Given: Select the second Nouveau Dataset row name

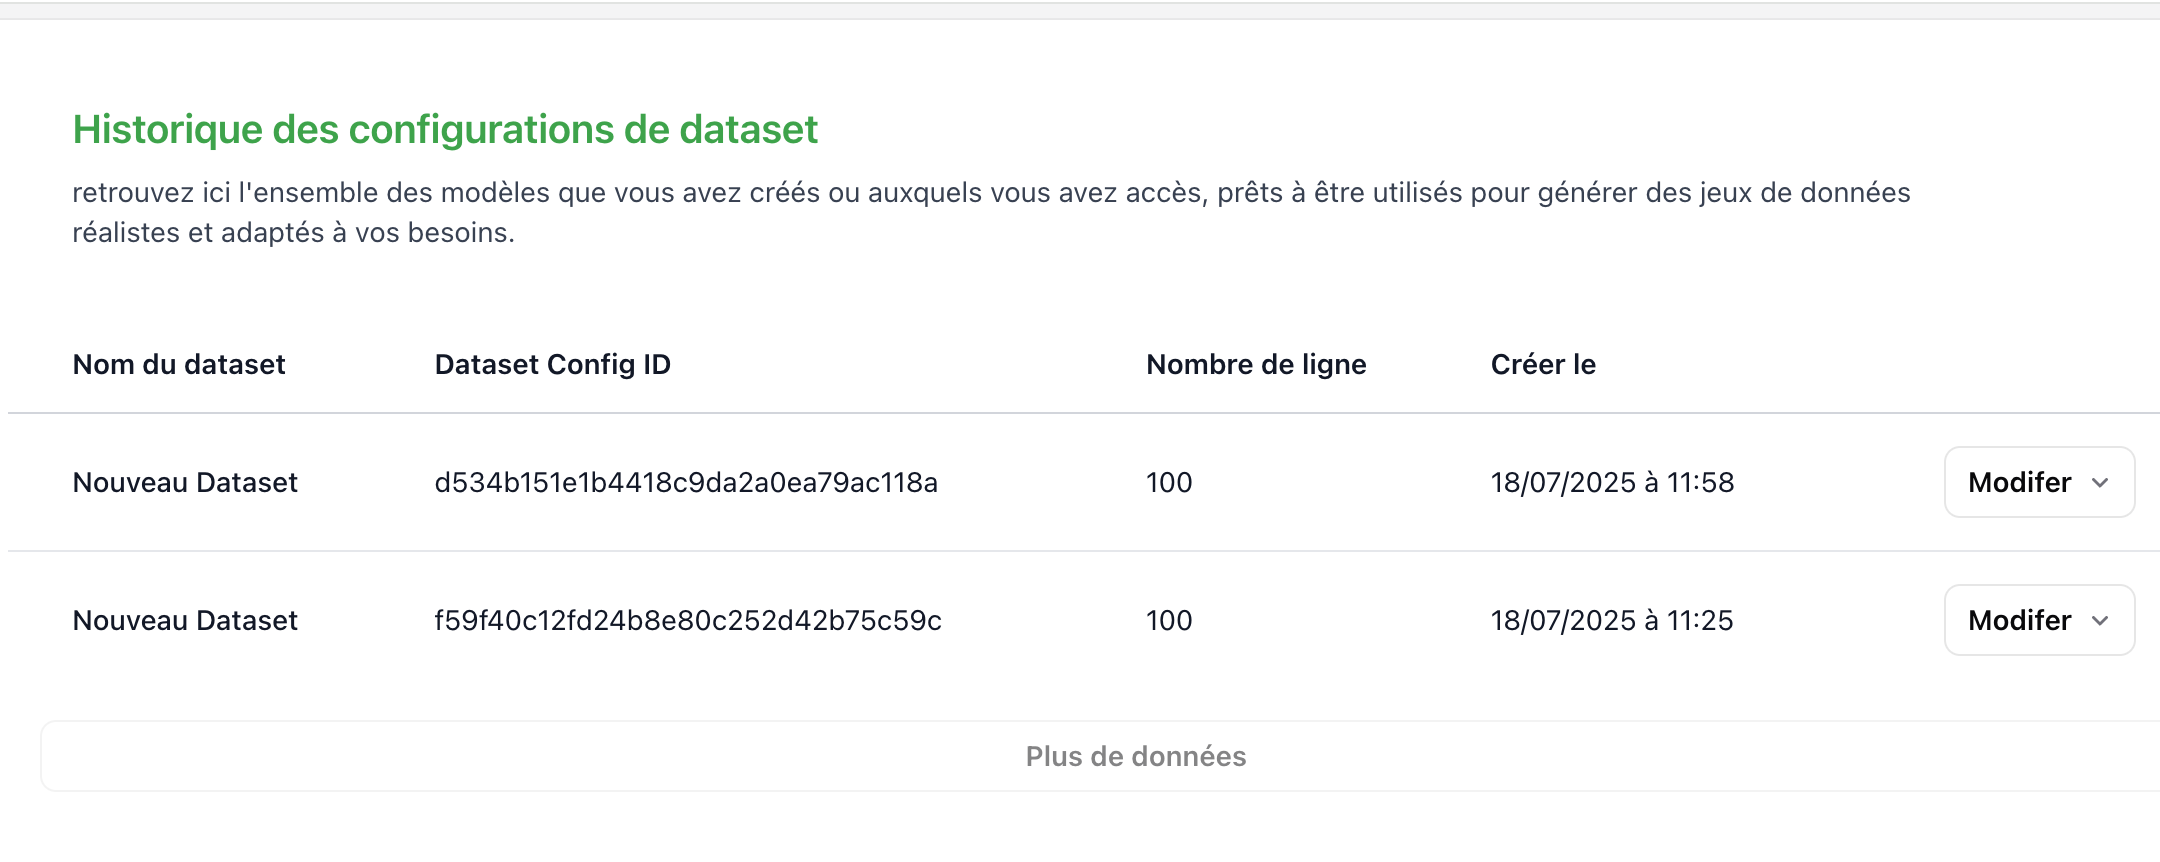Looking at the screenshot, I should [185, 620].
